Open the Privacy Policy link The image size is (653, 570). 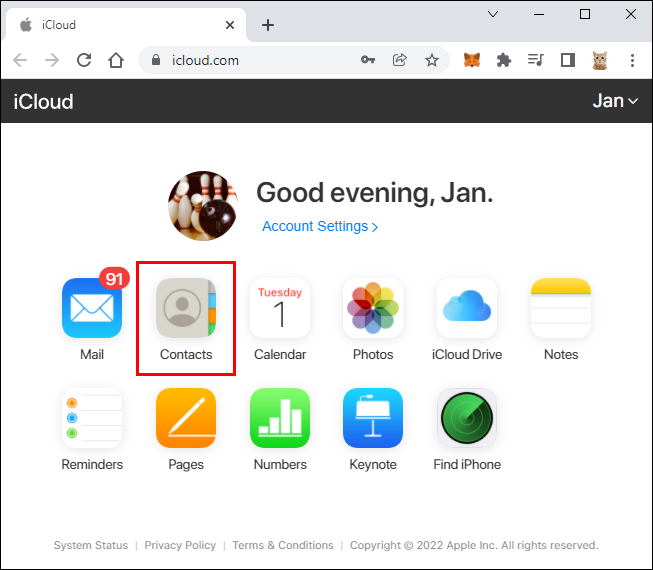click(180, 545)
